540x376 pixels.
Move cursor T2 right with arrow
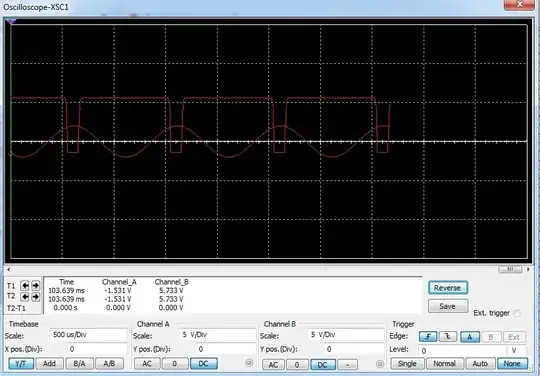35,296
